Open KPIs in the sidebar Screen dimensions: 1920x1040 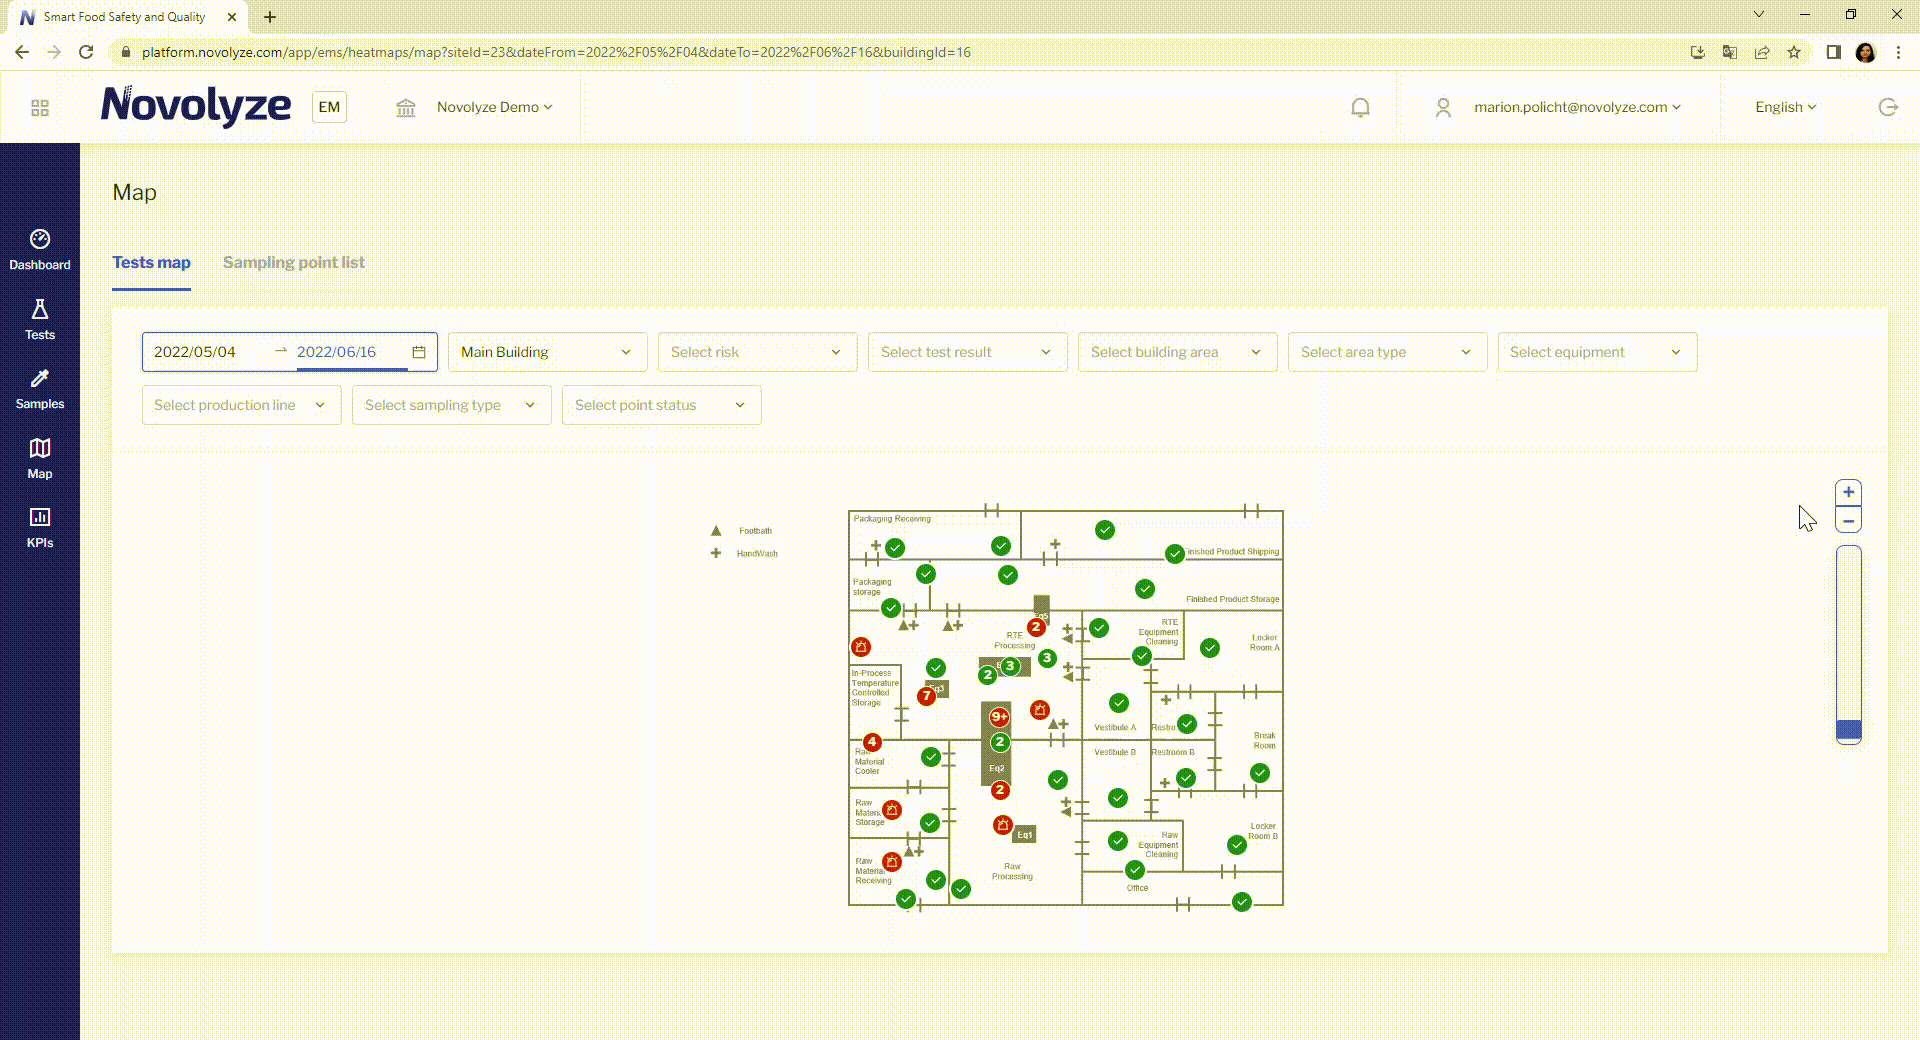coord(40,527)
